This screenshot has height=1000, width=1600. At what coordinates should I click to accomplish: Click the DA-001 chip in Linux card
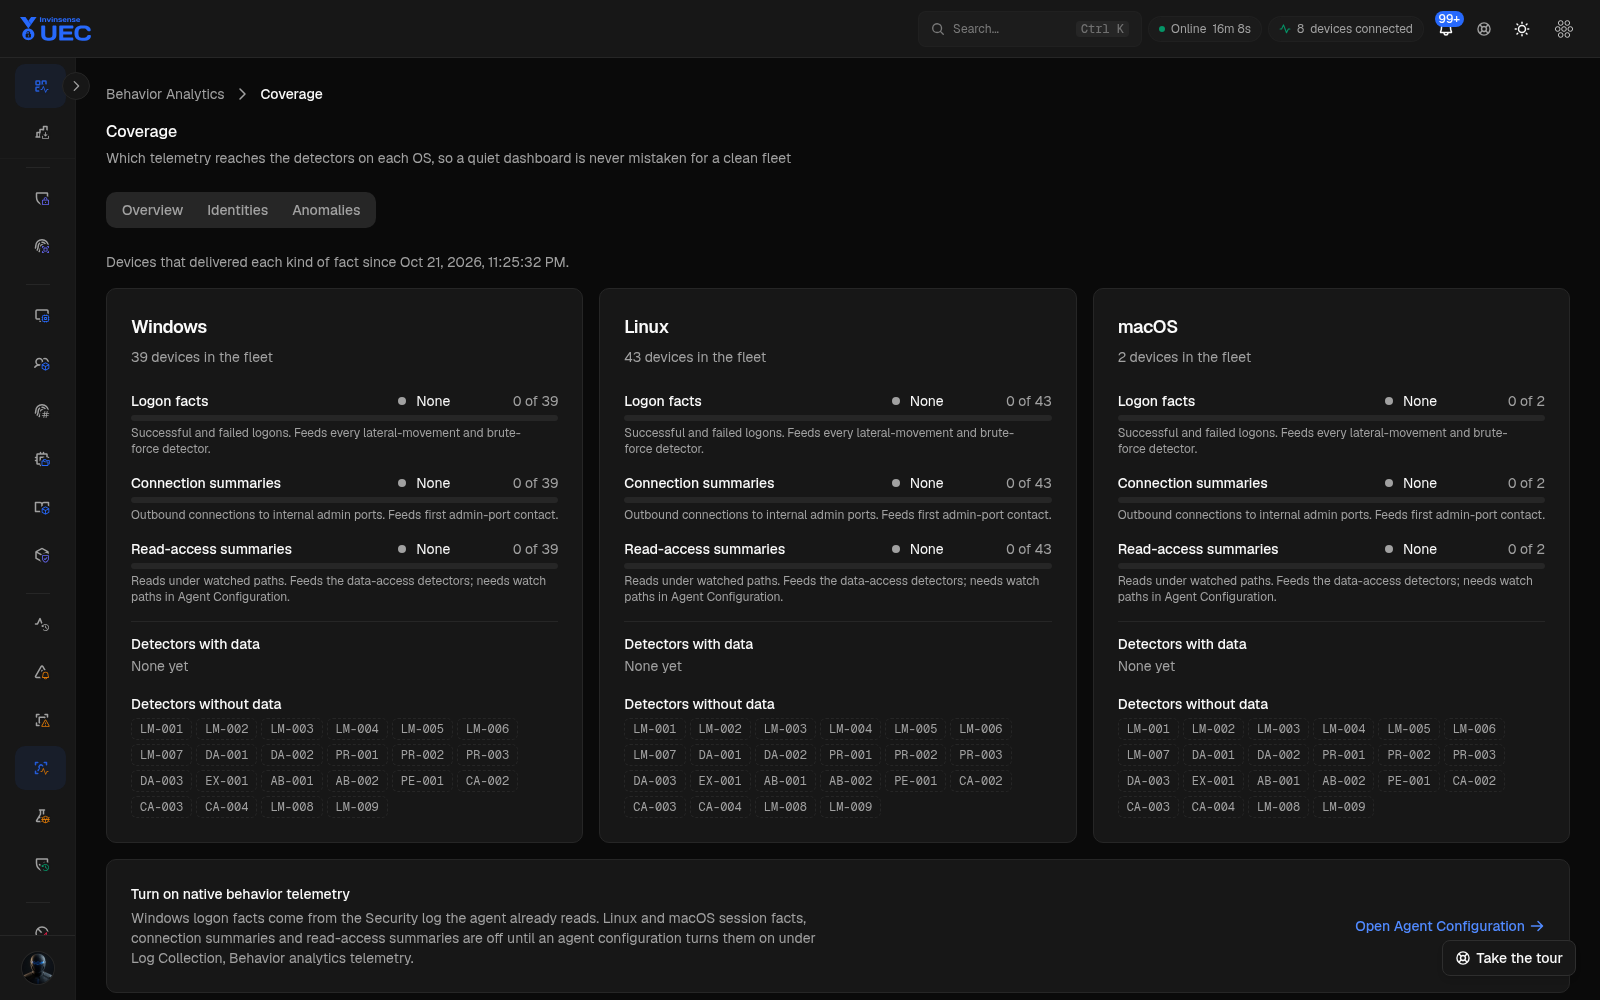[x=720, y=755]
